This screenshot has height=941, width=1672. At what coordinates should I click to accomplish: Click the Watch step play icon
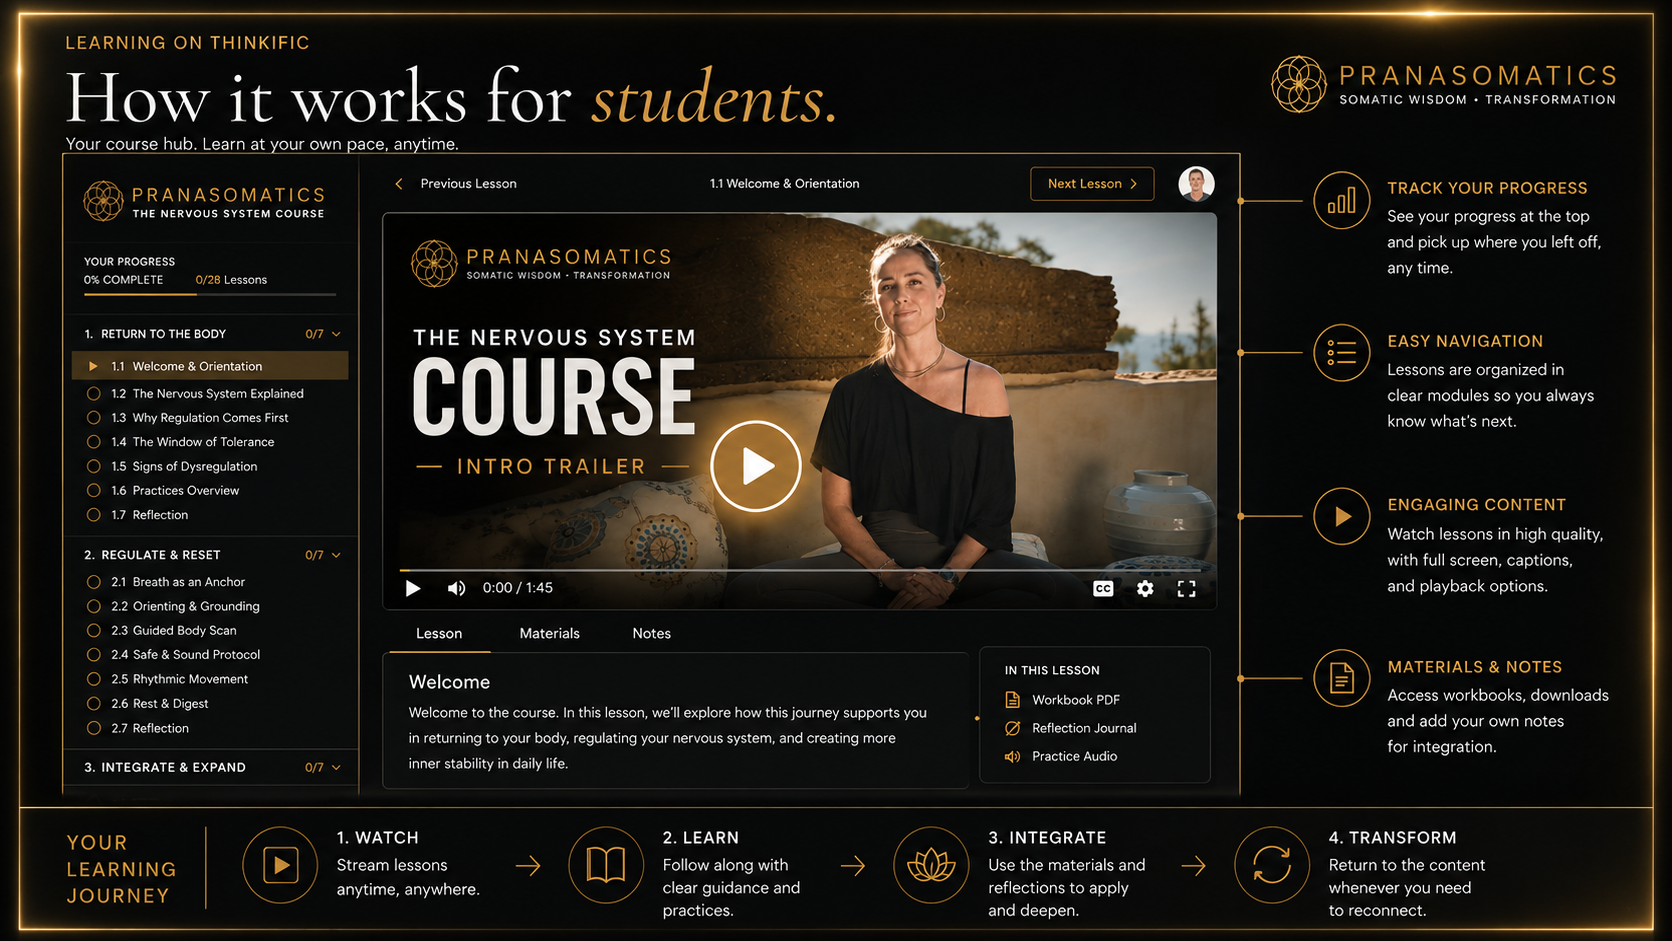pyautogui.click(x=280, y=865)
